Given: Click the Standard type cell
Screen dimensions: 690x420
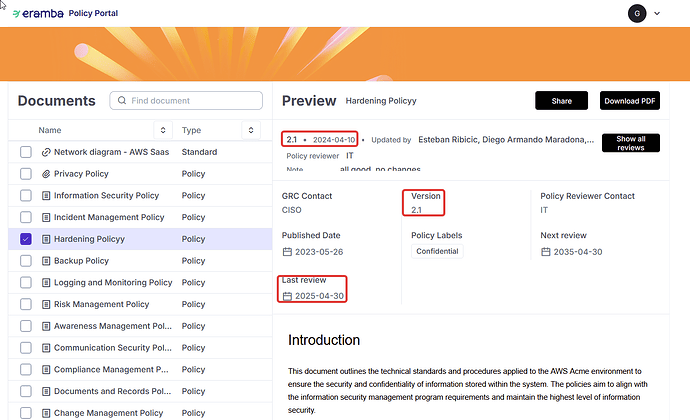Looking at the screenshot, I should point(199,152).
